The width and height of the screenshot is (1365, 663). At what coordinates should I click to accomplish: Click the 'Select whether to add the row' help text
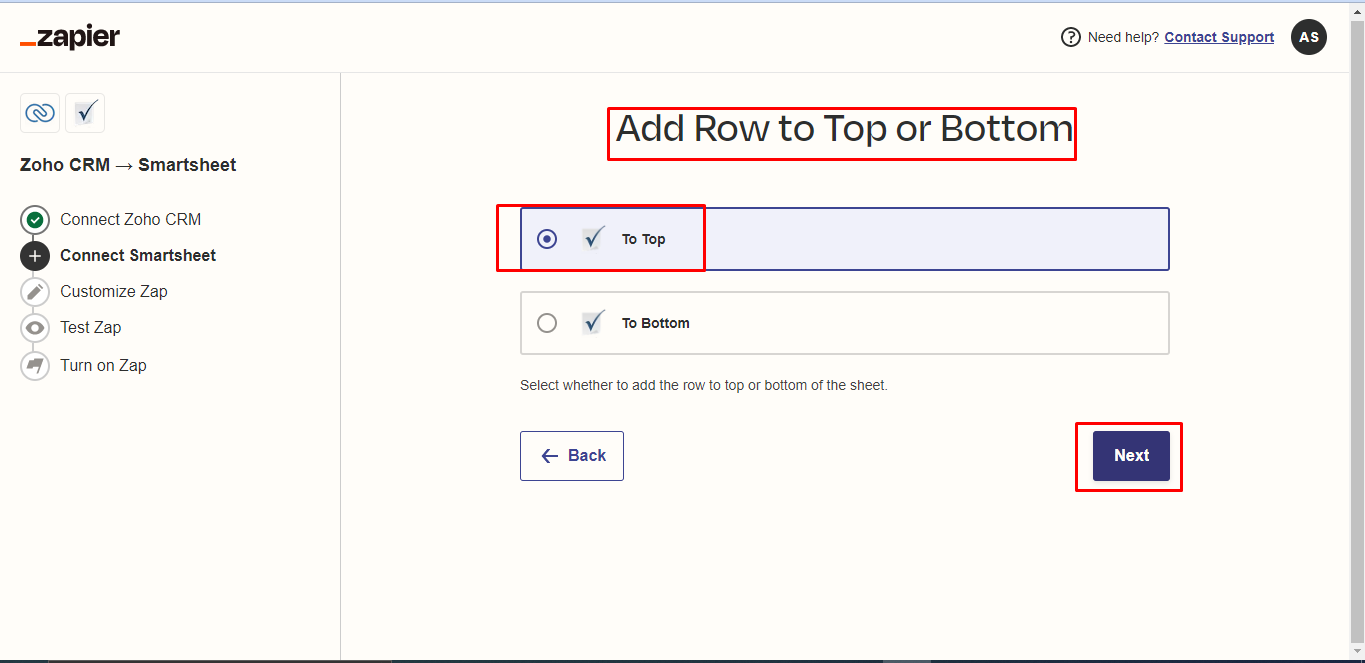coord(704,385)
